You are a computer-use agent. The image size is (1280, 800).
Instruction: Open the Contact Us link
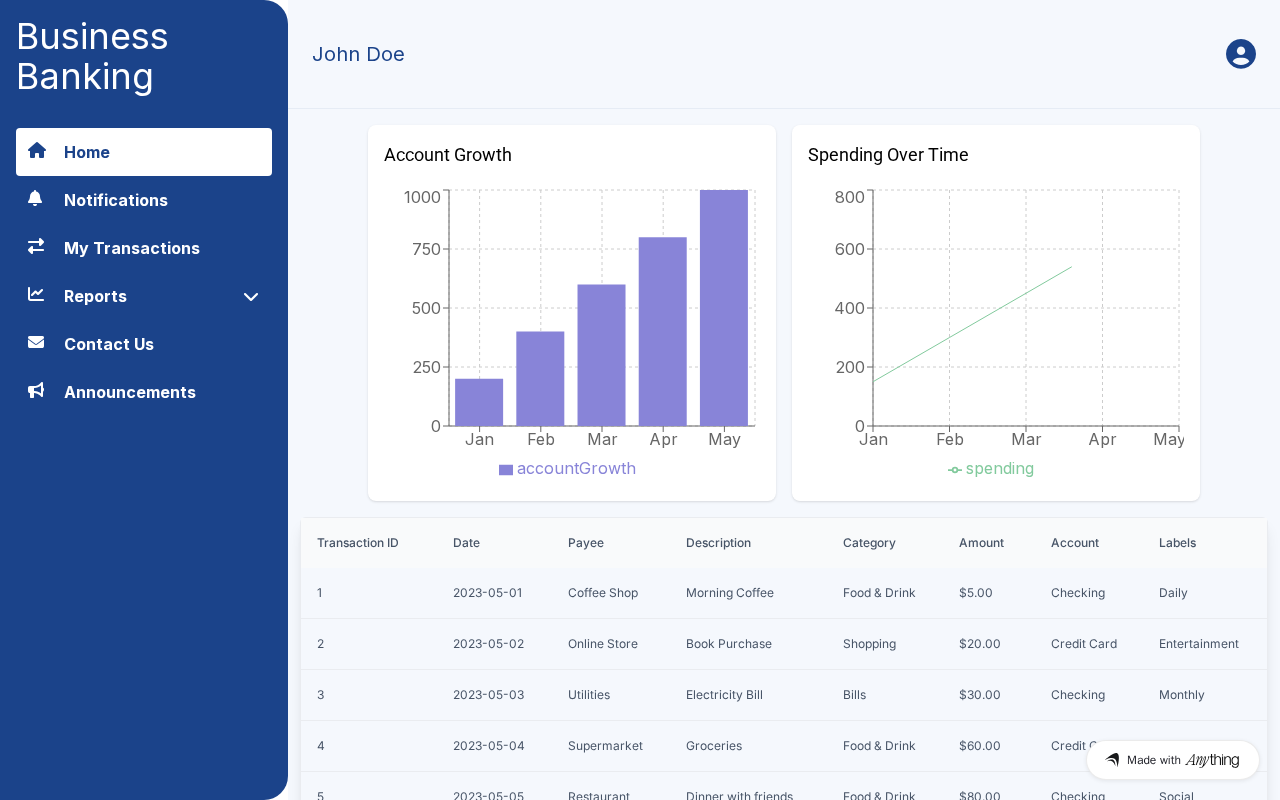(144, 344)
